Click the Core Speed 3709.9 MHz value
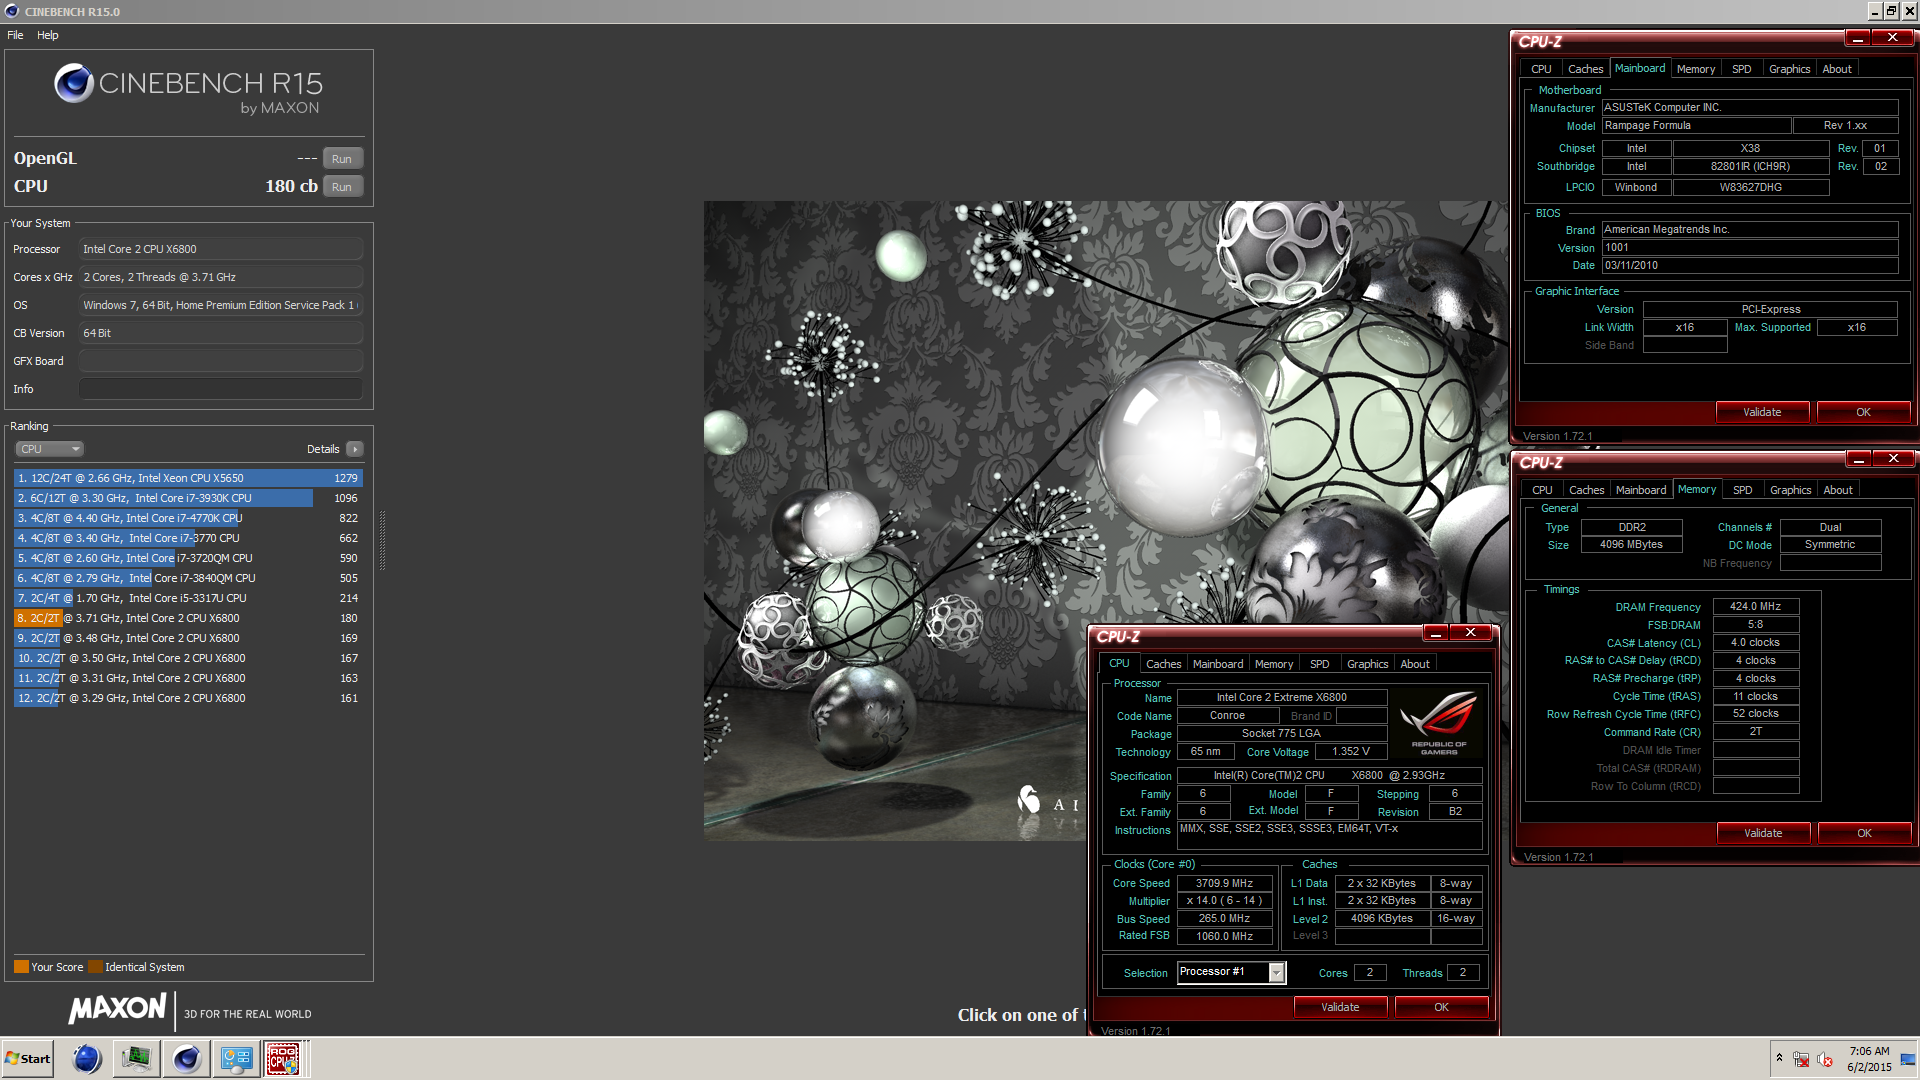This screenshot has width=1920, height=1080. (1224, 883)
